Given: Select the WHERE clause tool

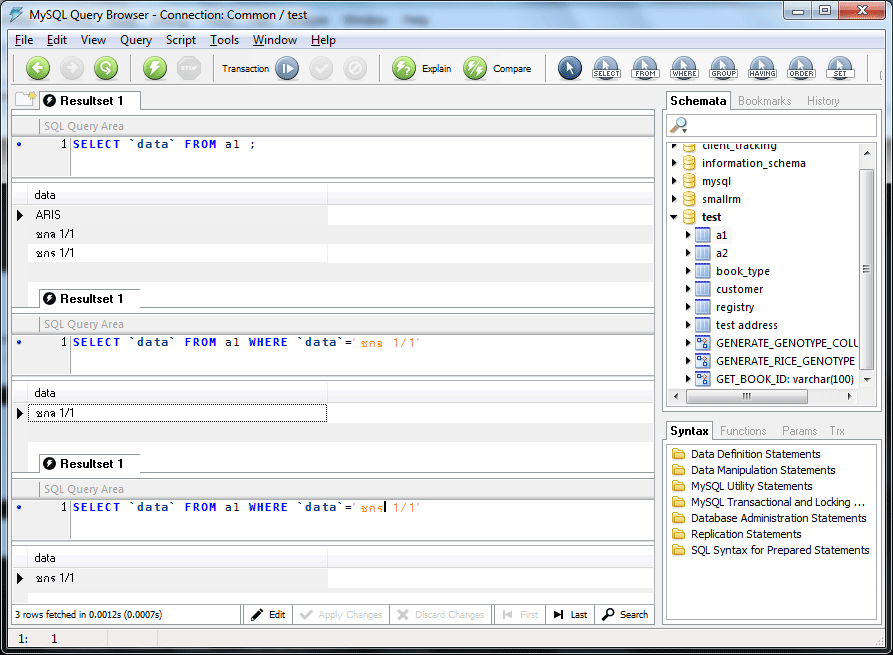Looking at the screenshot, I should (x=684, y=68).
